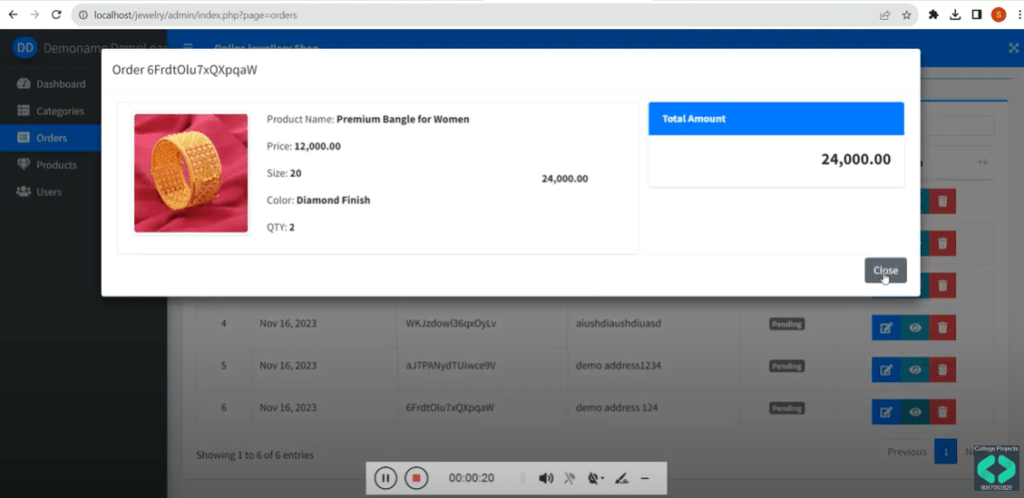Open the annotation pen tool
Screen dimensions: 1024x498
(622, 478)
